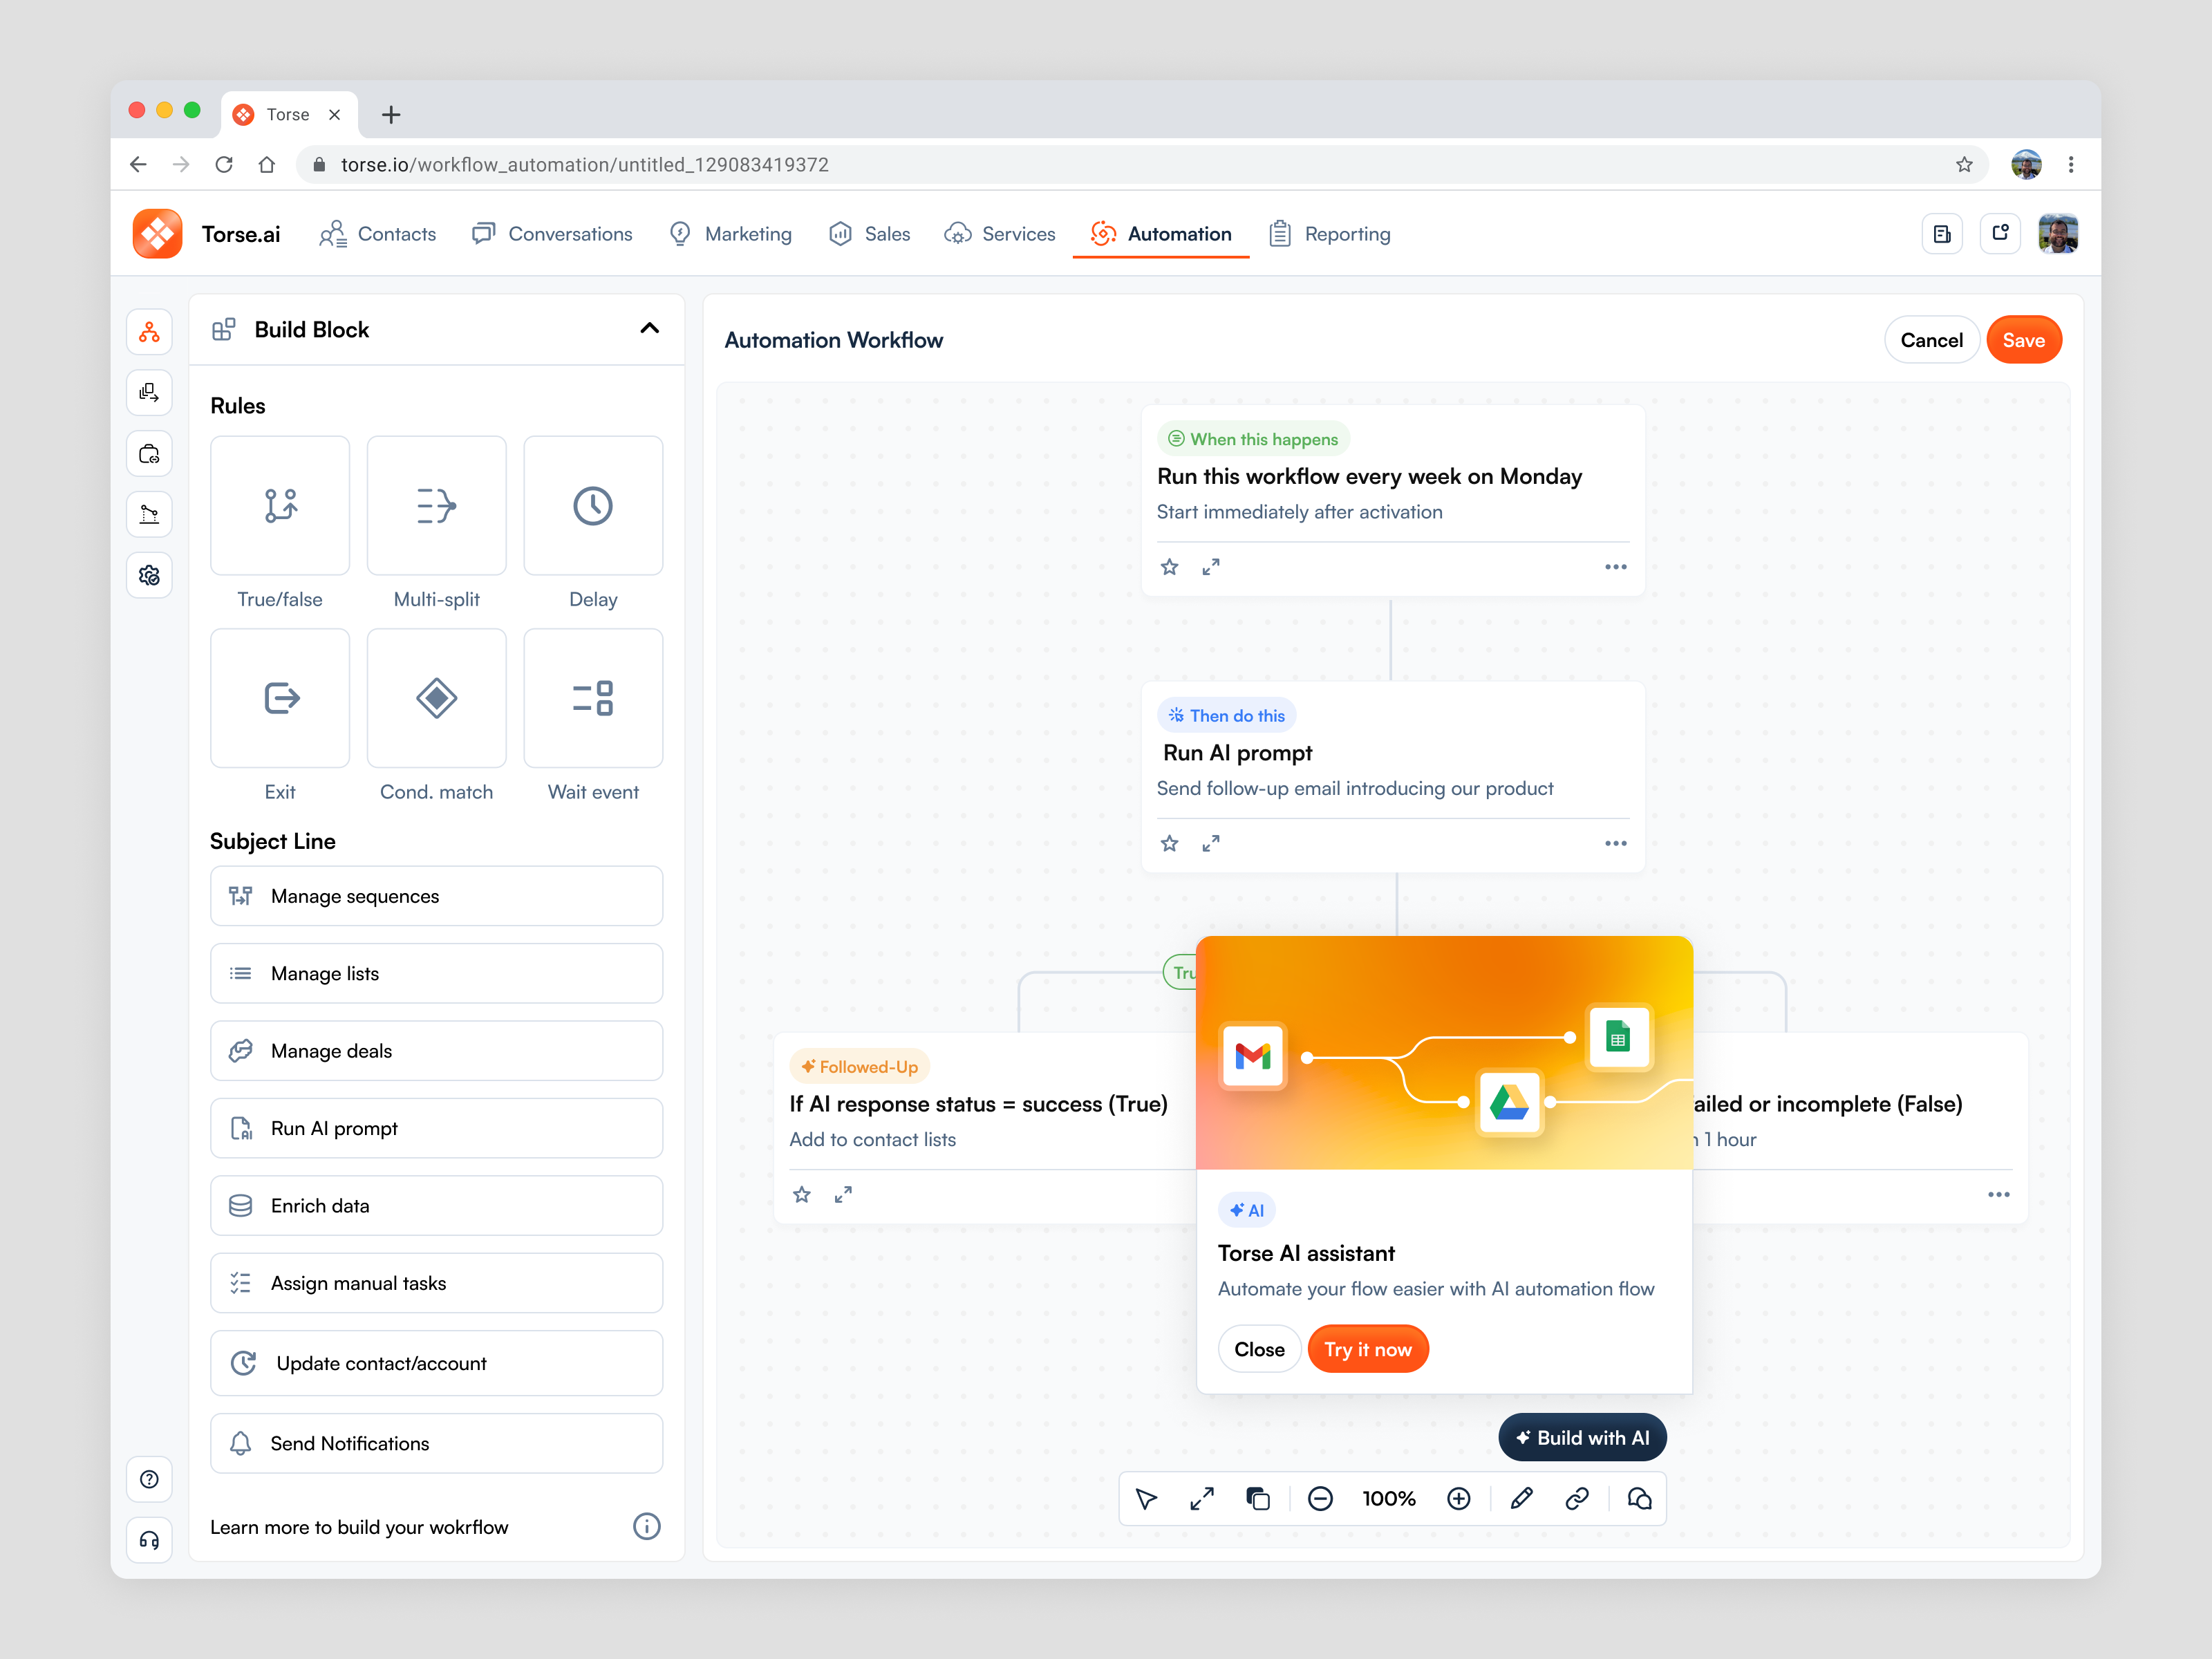Select the pointer tool in canvas toolbar
Image resolution: width=2212 pixels, height=1659 pixels.
(1146, 1499)
